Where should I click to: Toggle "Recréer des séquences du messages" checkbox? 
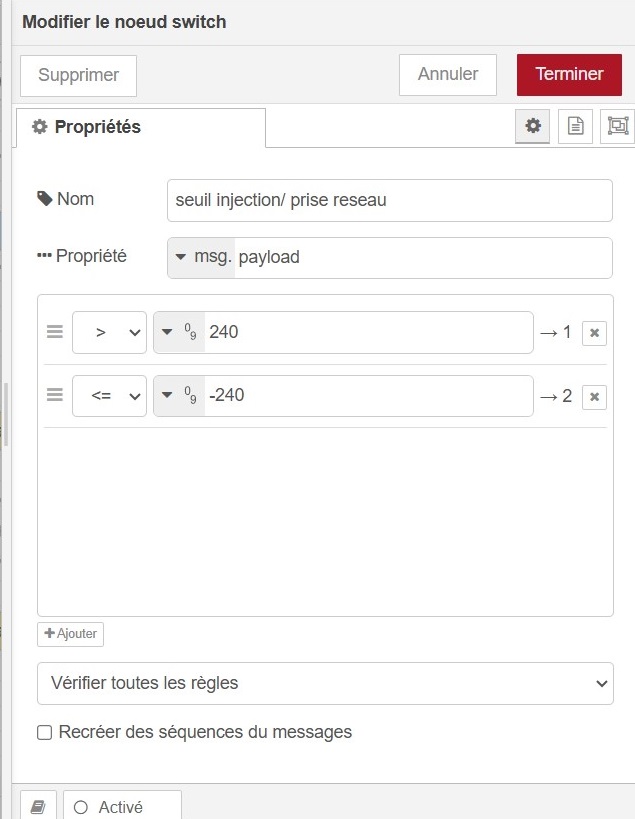click(45, 733)
